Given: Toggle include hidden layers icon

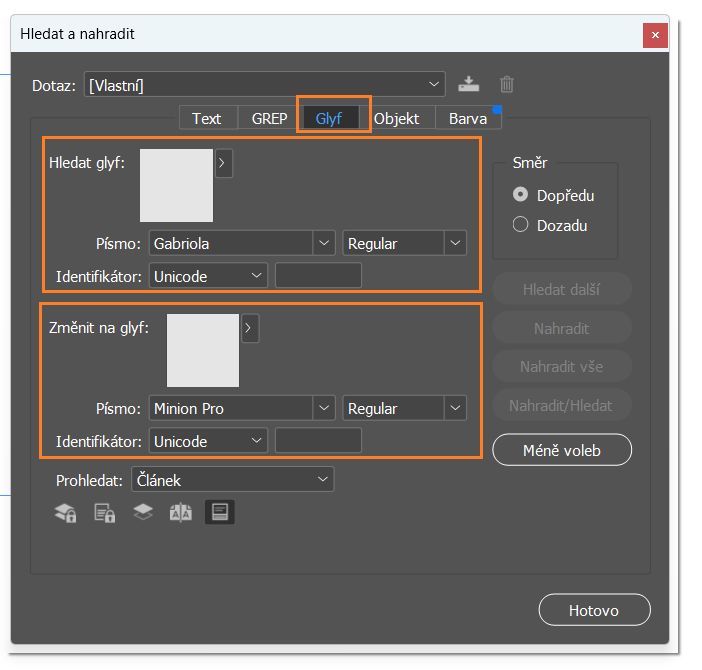Looking at the screenshot, I should point(143,512).
